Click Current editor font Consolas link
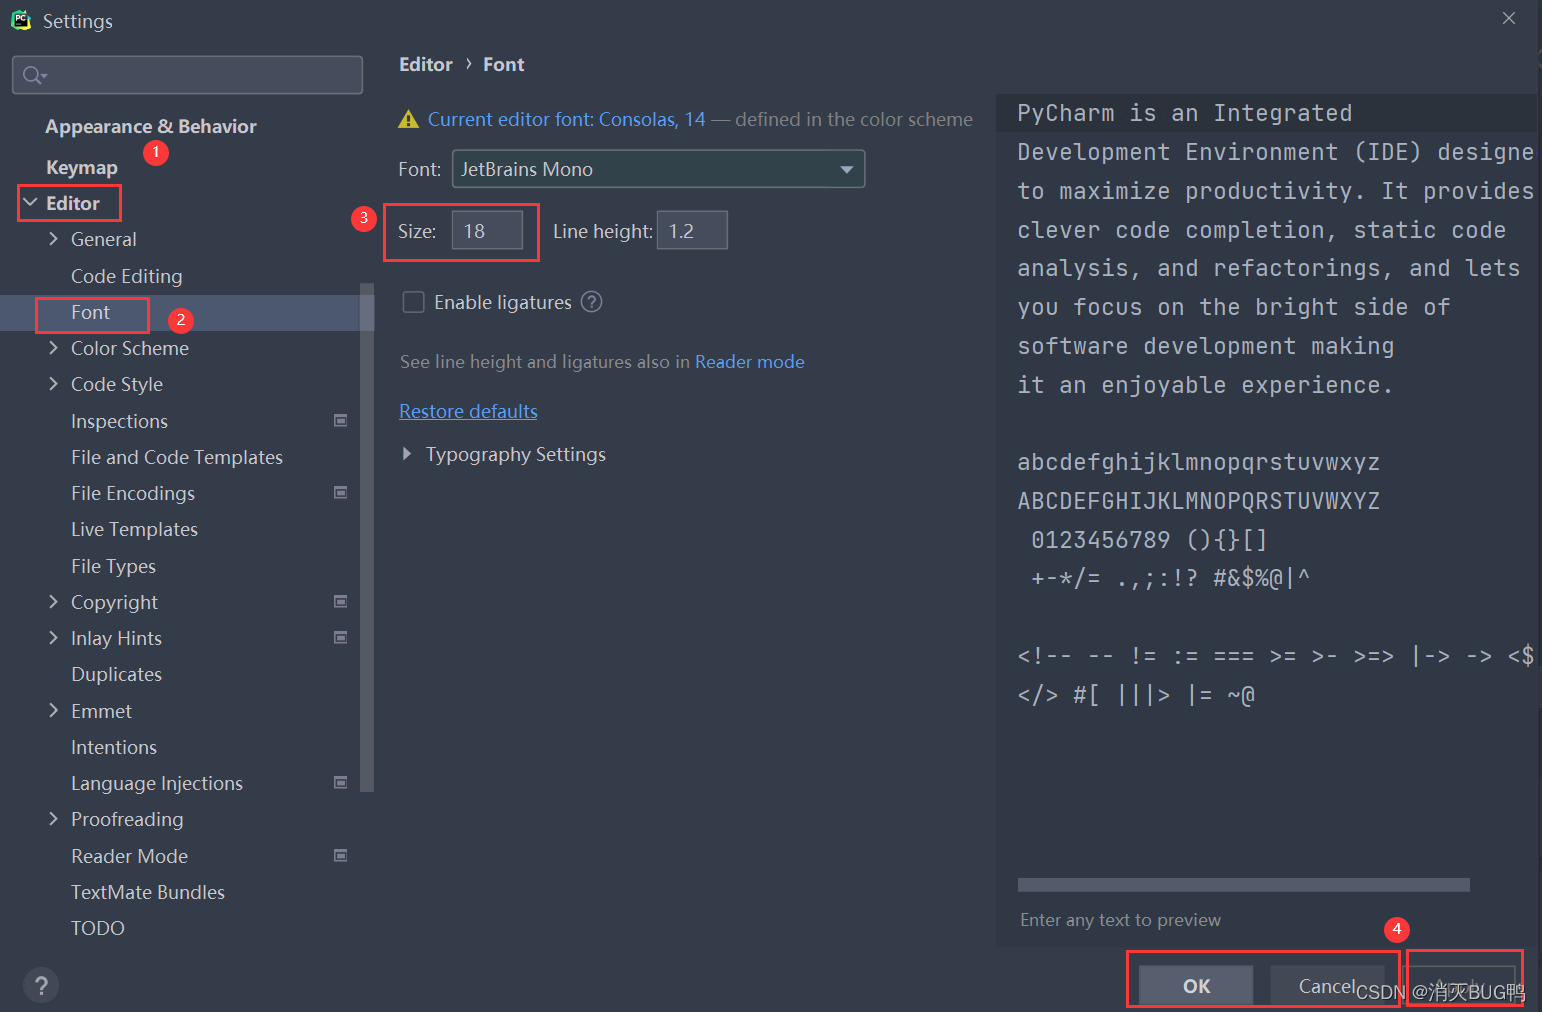The width and height of the screenshot is (1542, 1012). click(x=566, y=119)
